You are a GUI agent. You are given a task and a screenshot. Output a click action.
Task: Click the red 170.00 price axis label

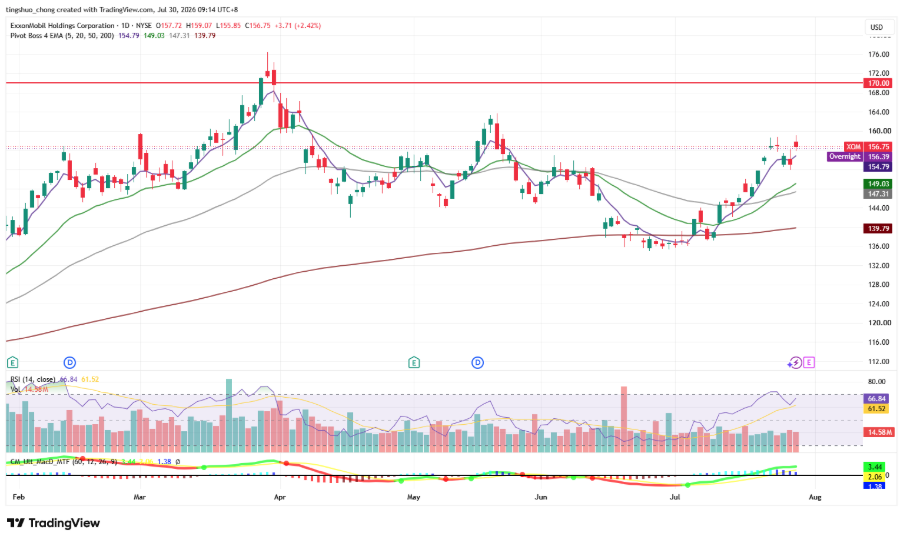point(878,83)
